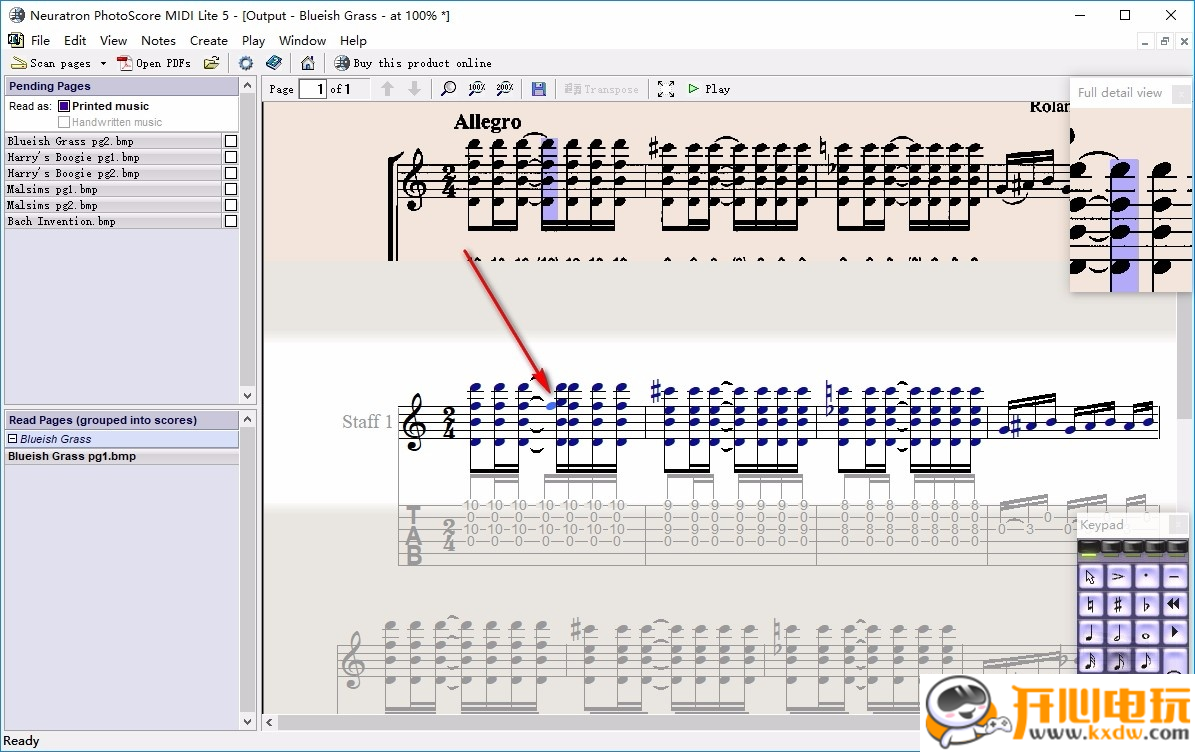
Task: Click the Page number input field
Action: click(x=314, y=89)
